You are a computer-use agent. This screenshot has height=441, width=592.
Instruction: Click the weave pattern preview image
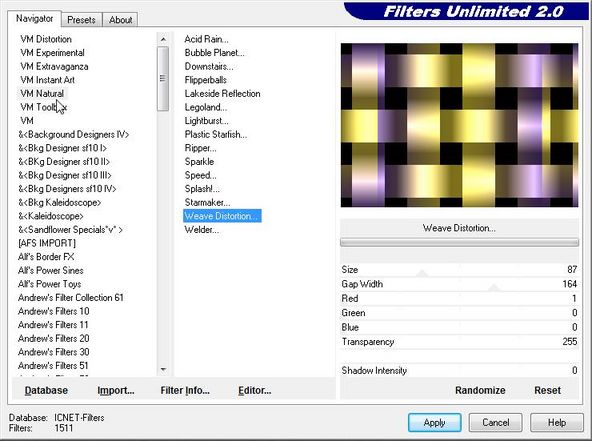[x=459, y=125]
